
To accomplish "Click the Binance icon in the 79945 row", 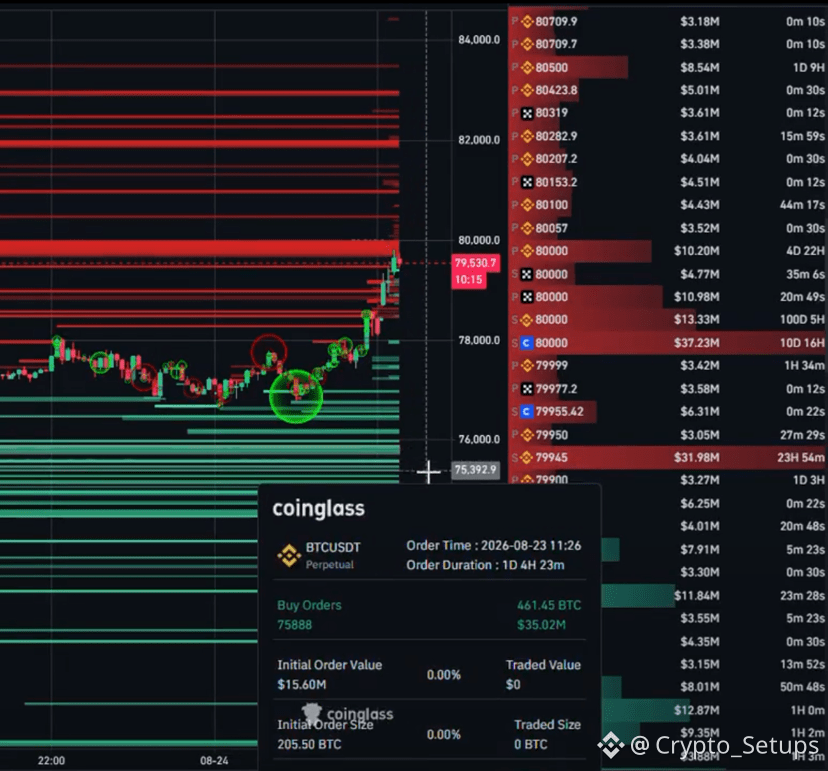I will [527, 457].
